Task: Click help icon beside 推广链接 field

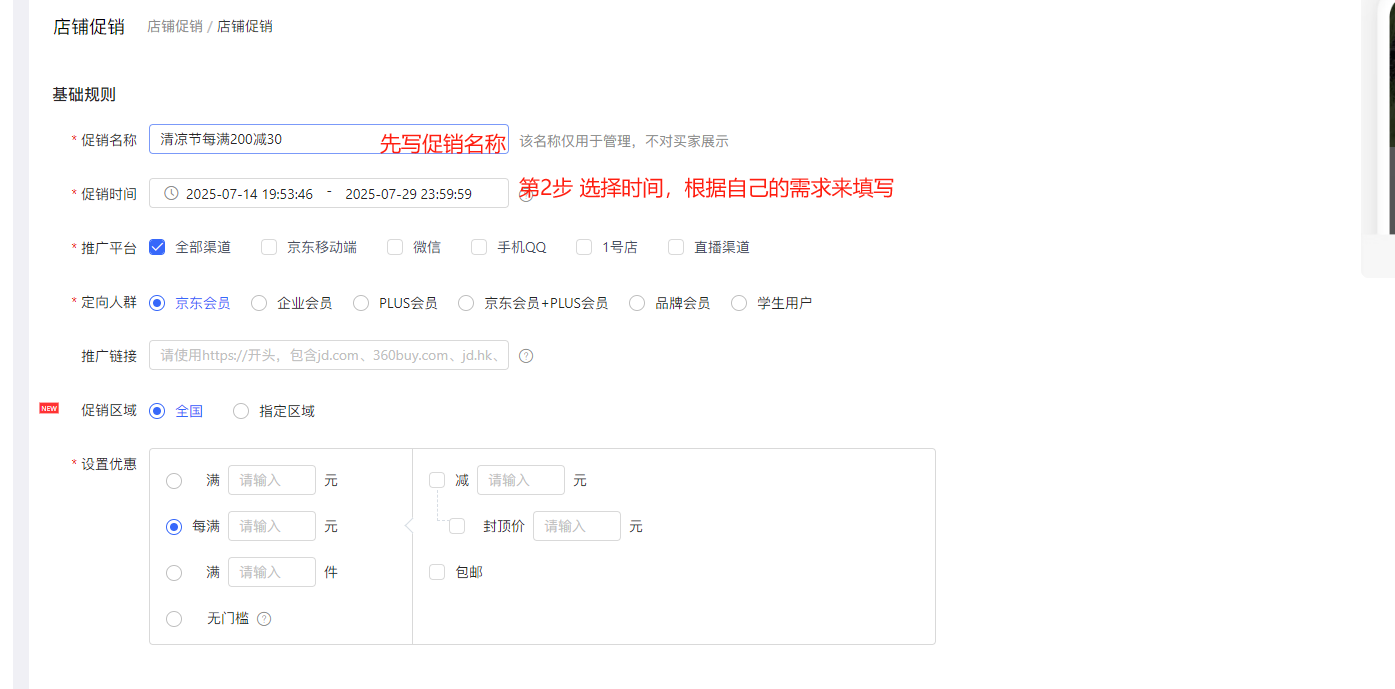Action: (526, 356)
